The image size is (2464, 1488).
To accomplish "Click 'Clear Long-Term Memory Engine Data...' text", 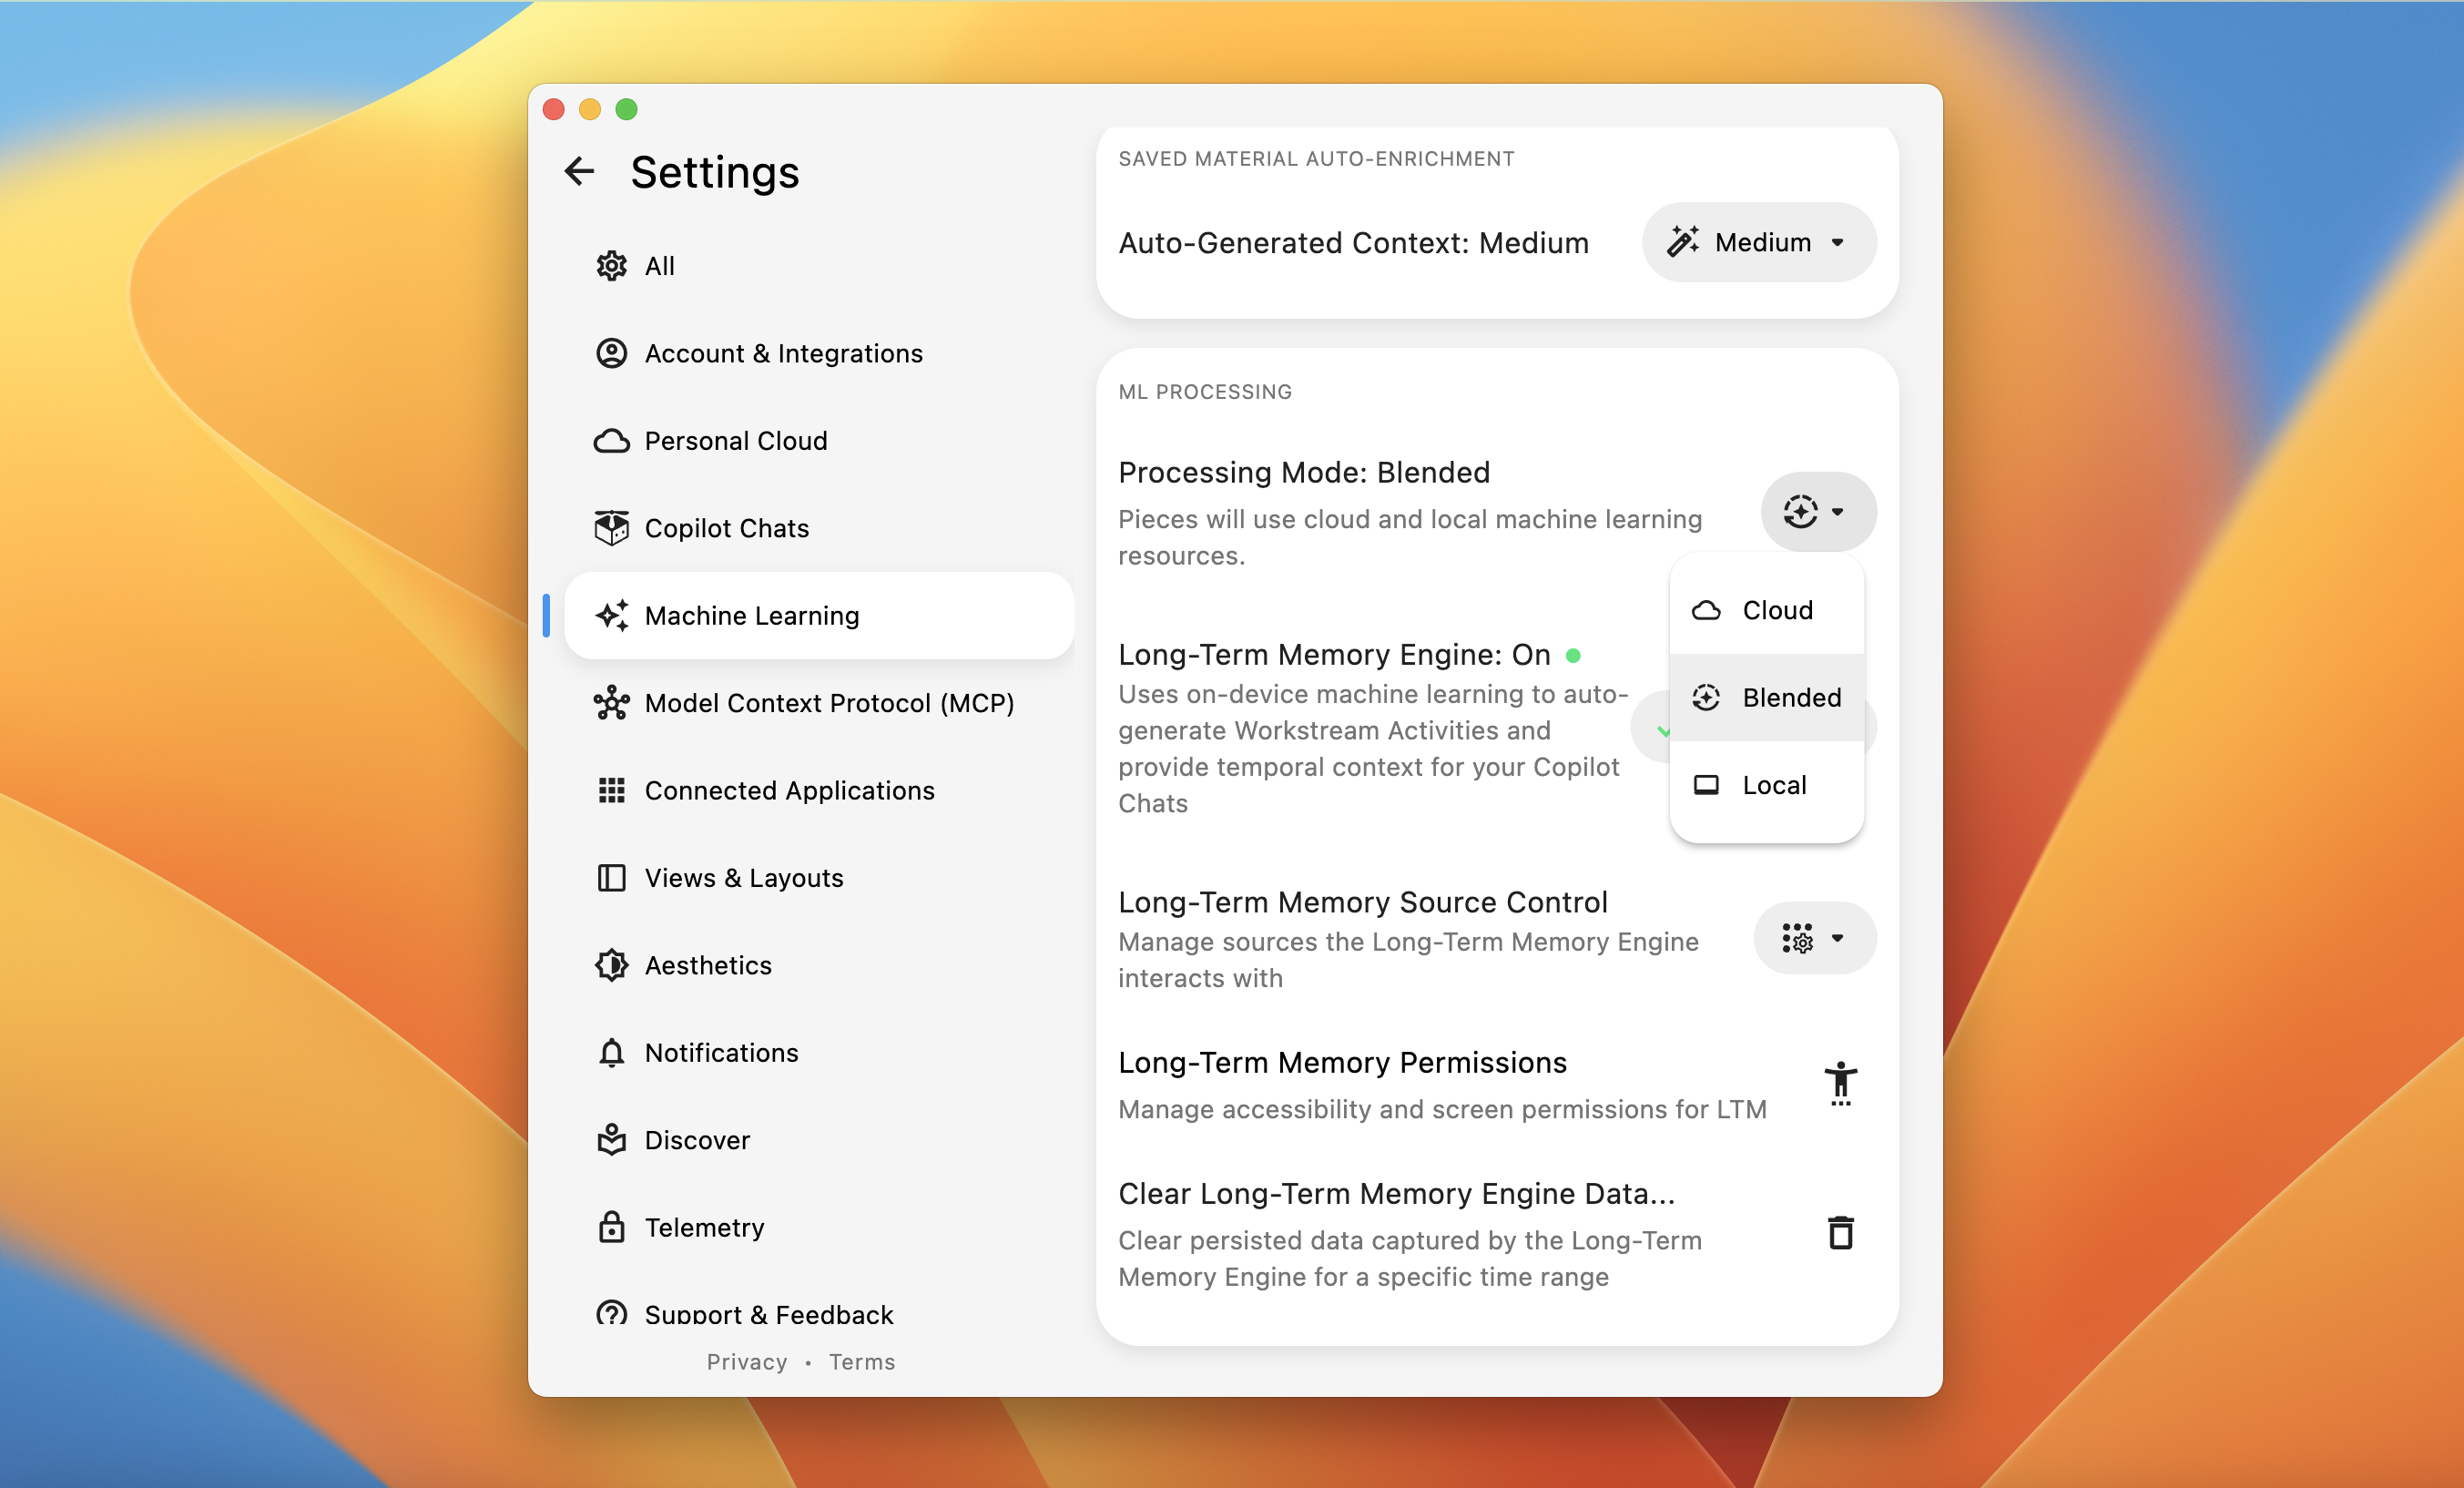I will tap(1396, 1194).
